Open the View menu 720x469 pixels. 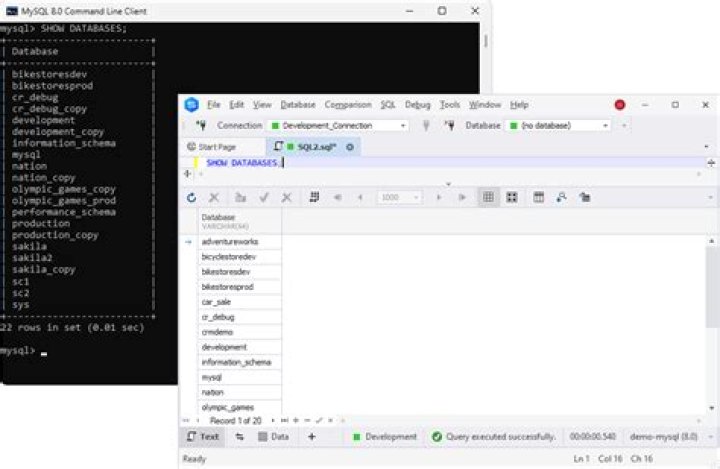[x=262, y=105]
